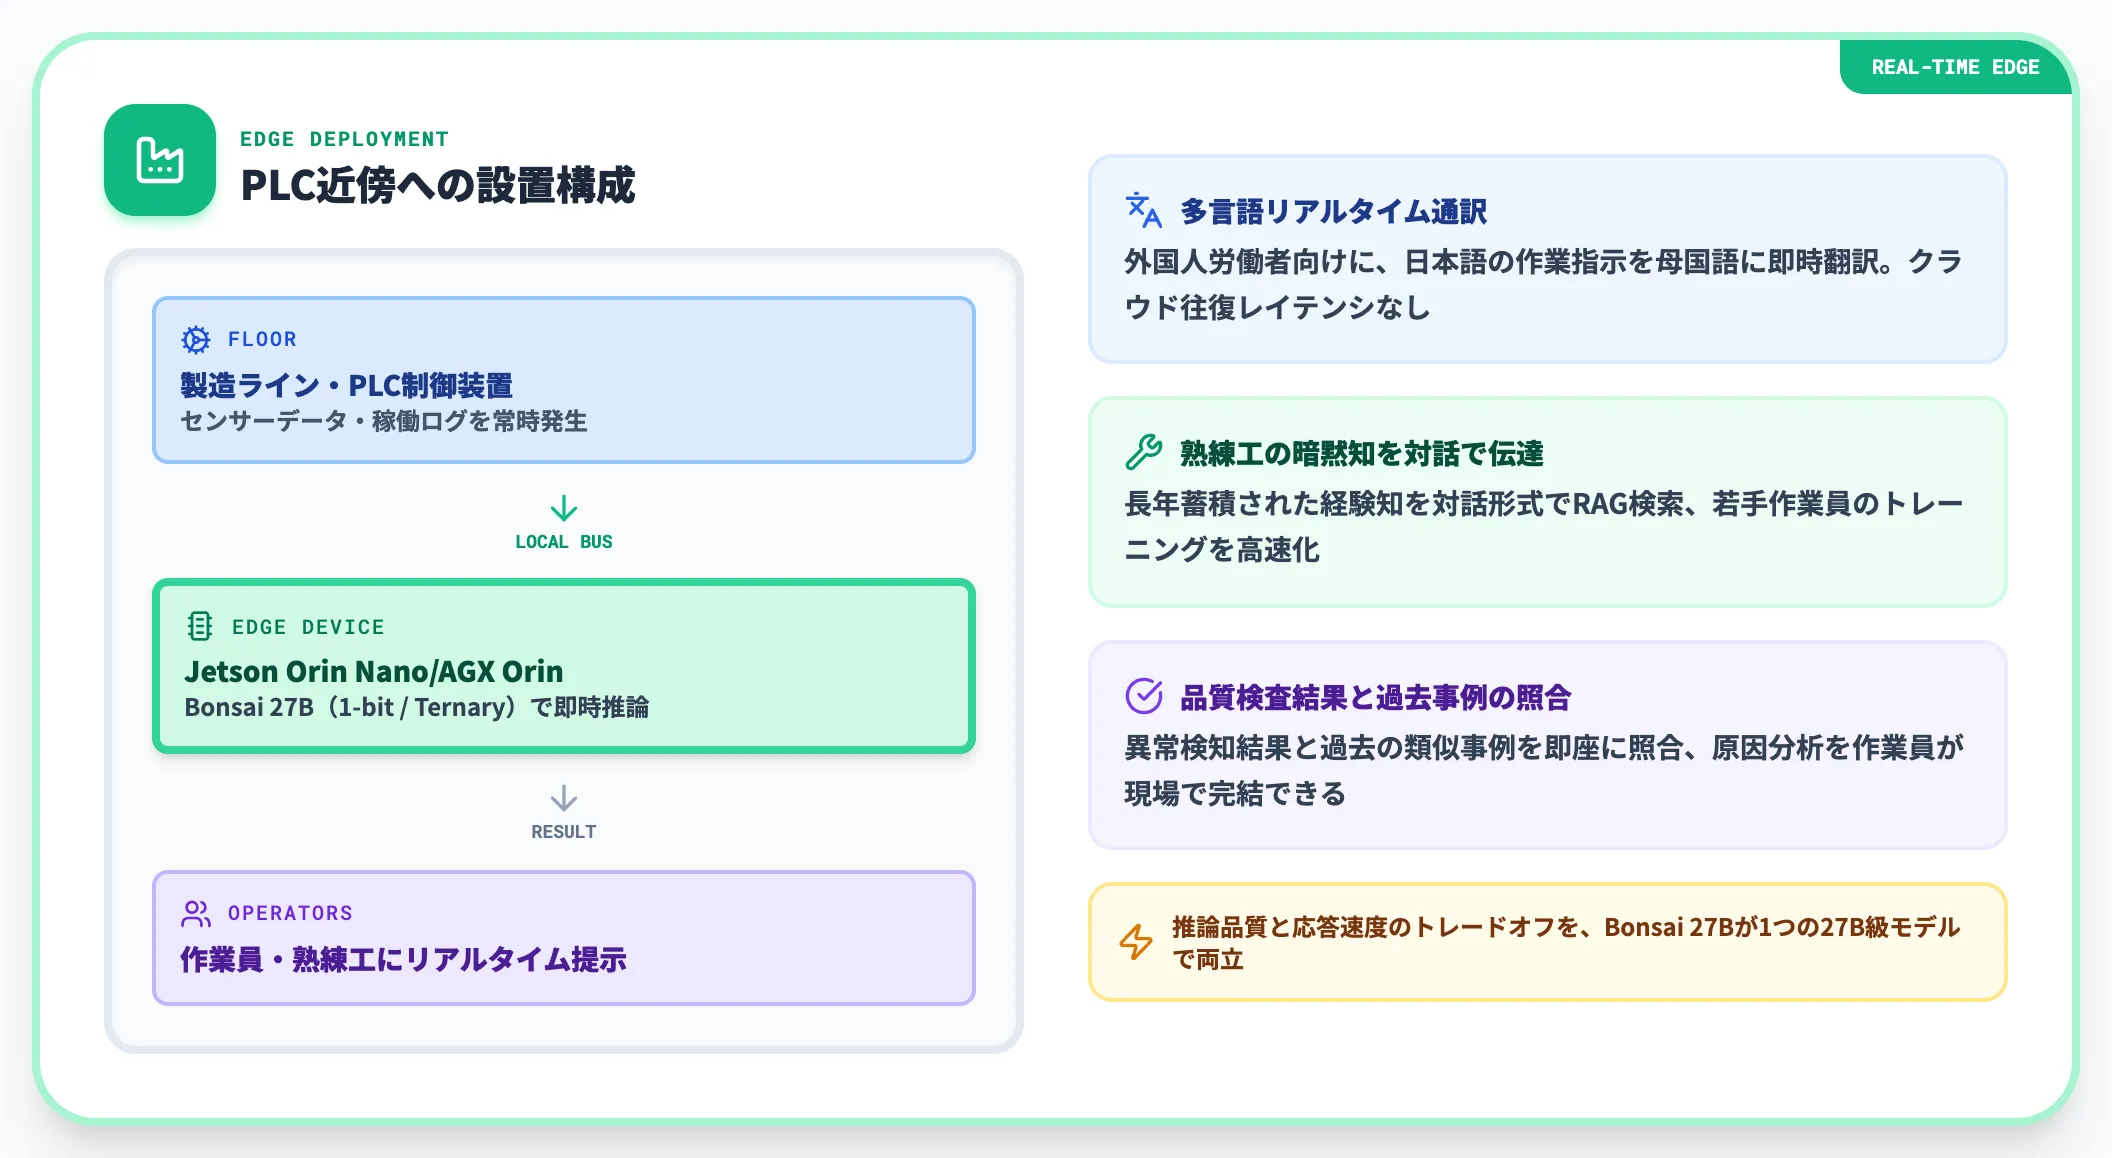Click the lightning bolt icon in yellow card

pyautogui.click(x=1136, y=942)
